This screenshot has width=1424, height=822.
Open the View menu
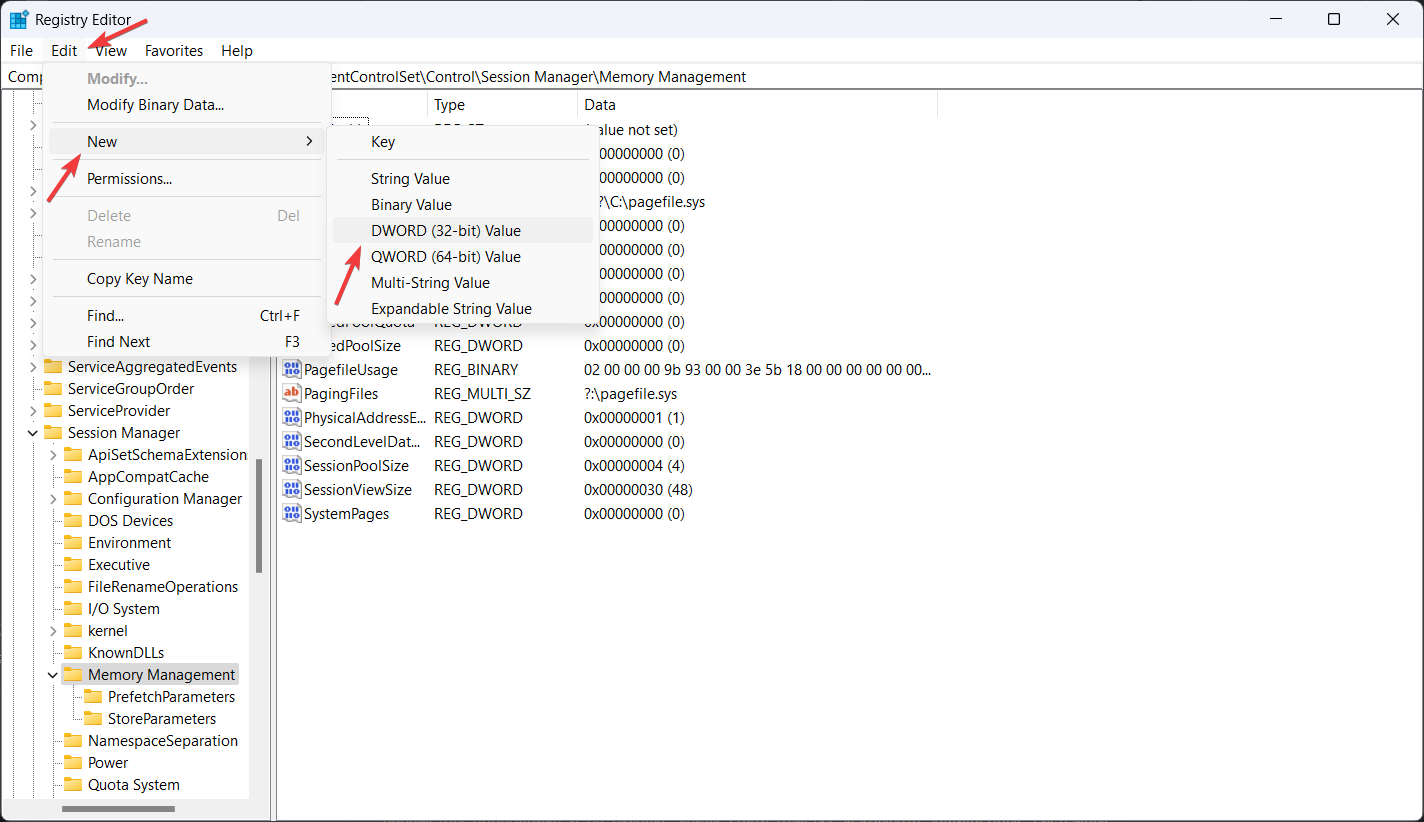(111, 50)
